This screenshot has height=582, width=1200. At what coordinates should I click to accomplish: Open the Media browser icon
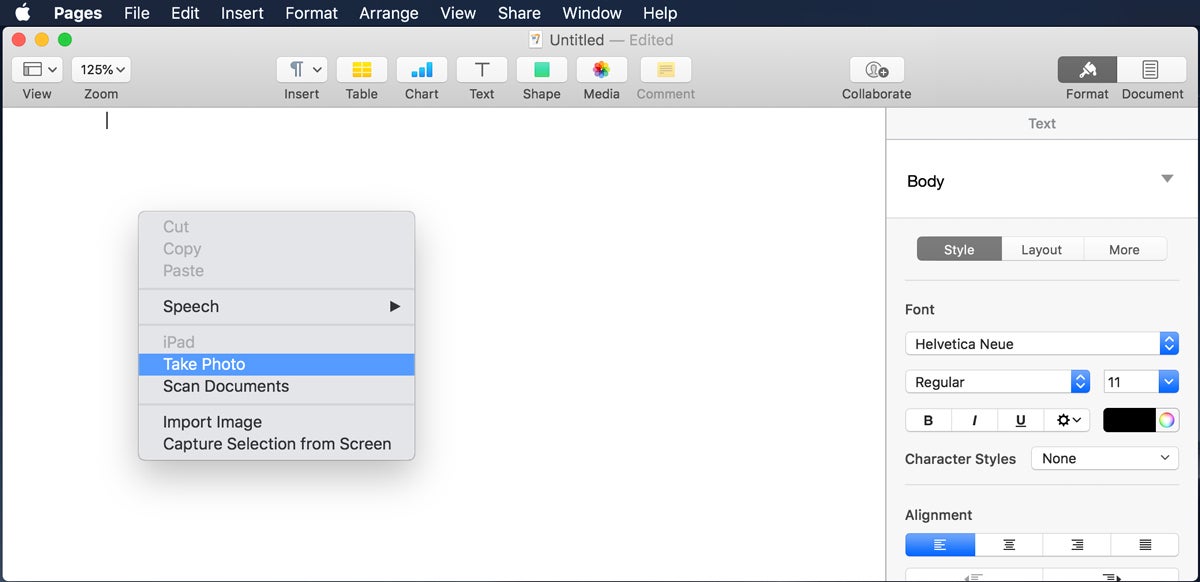click(x=602, y=69)
